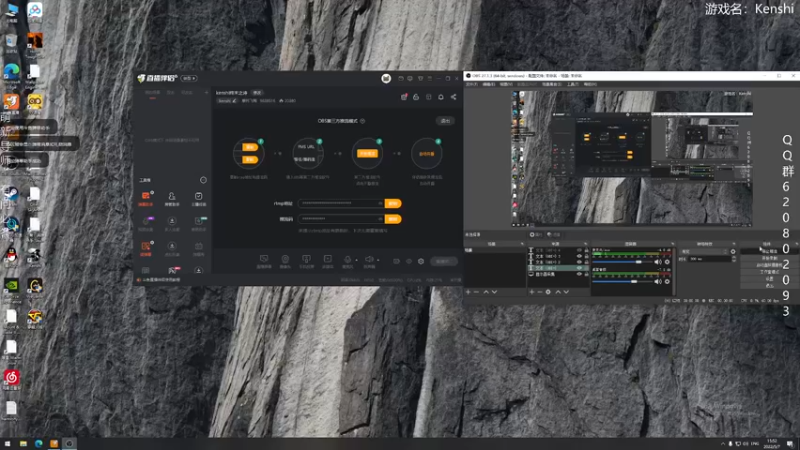Click the camera source icon in bottom toolbar

[x=285, y=261]
